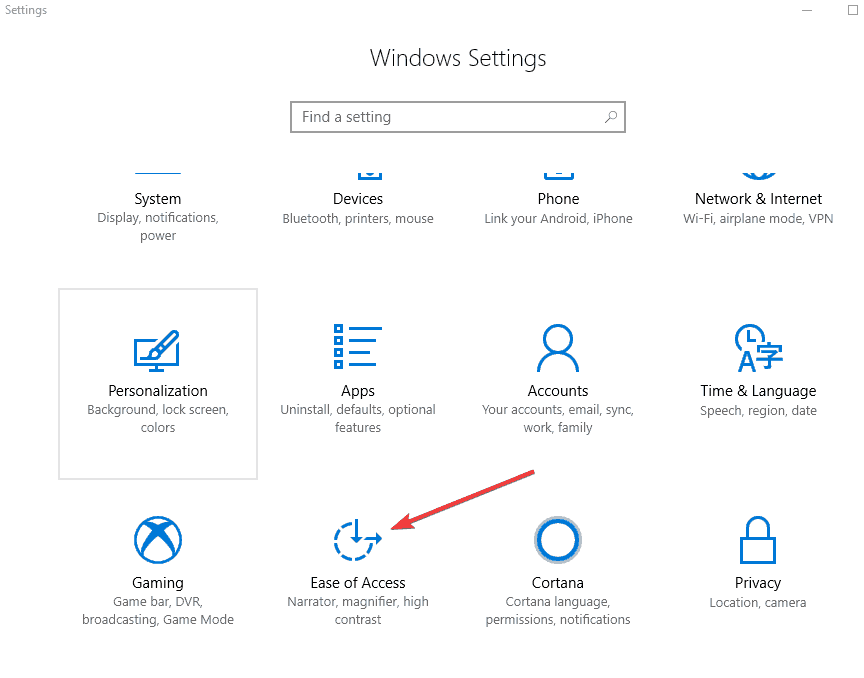Open Time & Language clock icon
The image size is (864, 678).
(x=757, y=348)
